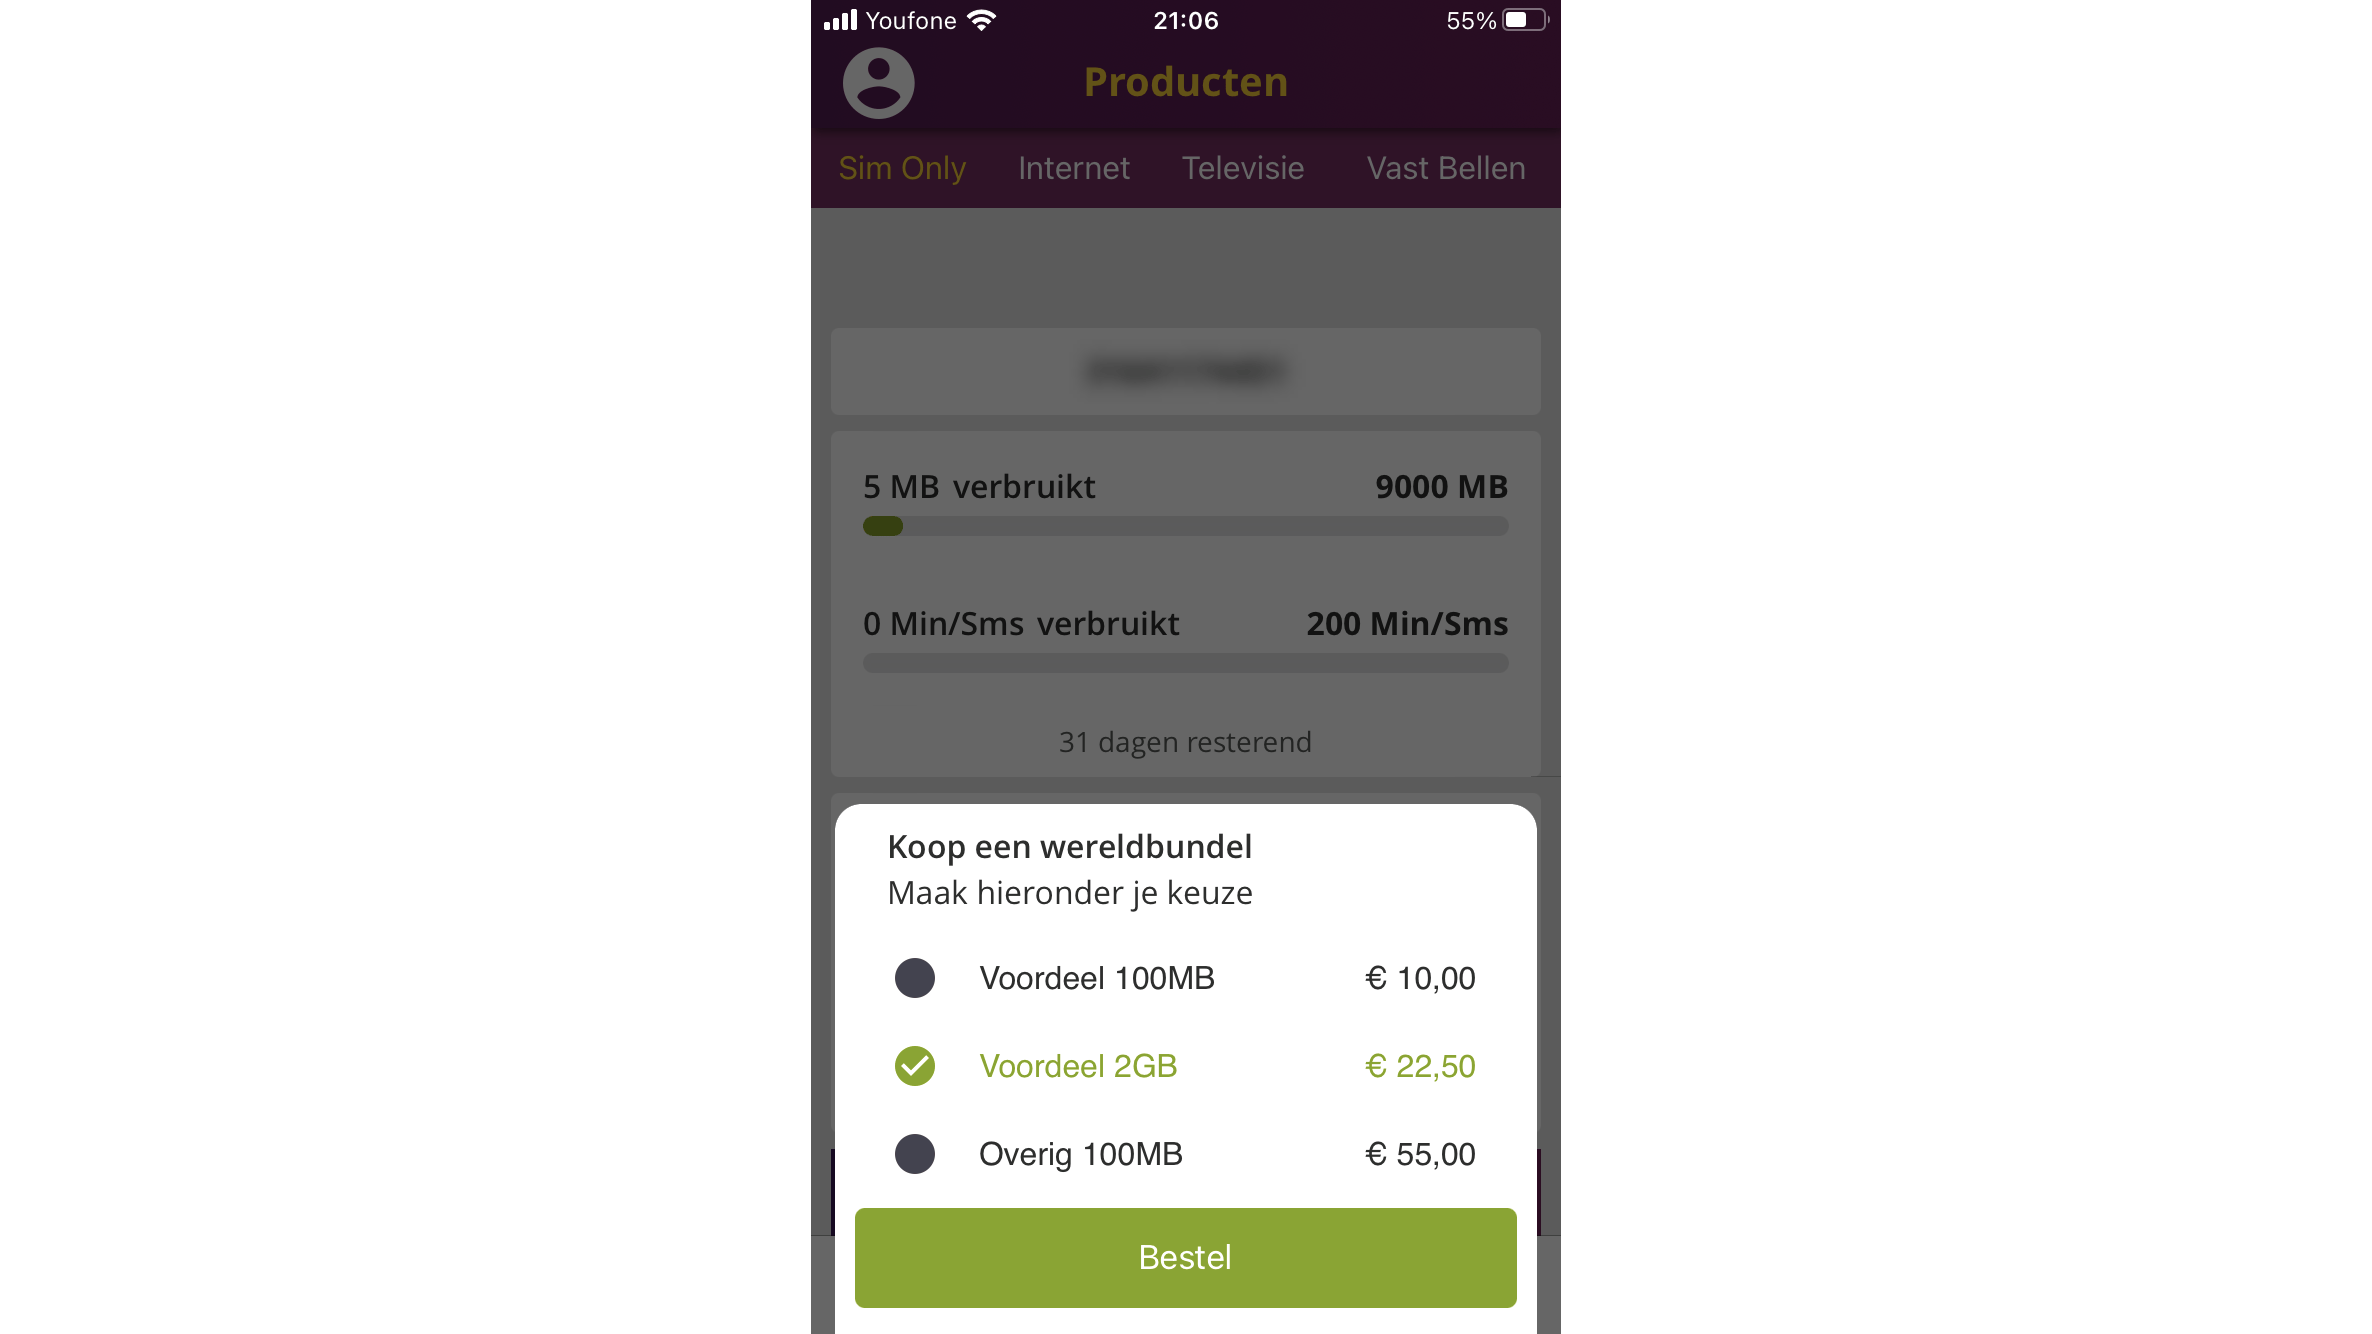
Task: Open the user profile avatar icon
Action: [x=878, y=83]
